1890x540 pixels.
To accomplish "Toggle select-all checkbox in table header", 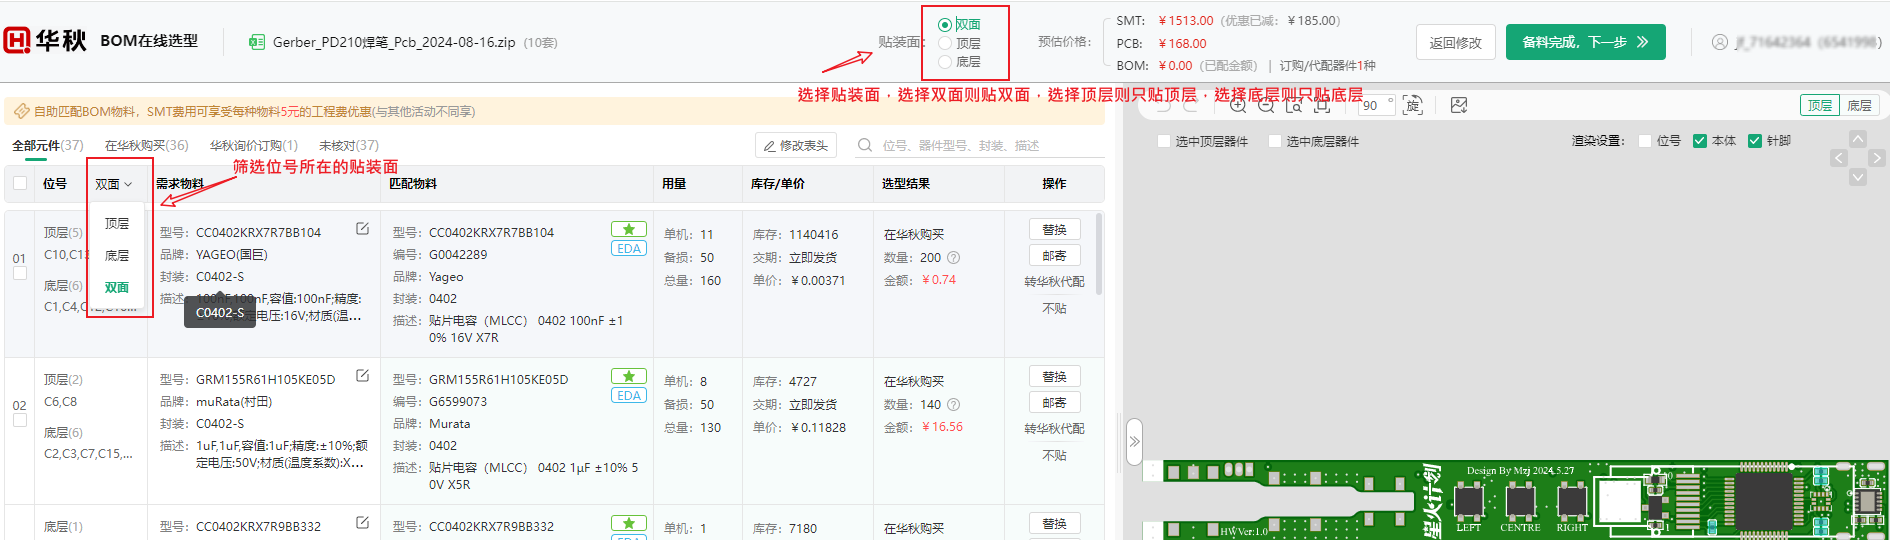I will tap(20, 183).
